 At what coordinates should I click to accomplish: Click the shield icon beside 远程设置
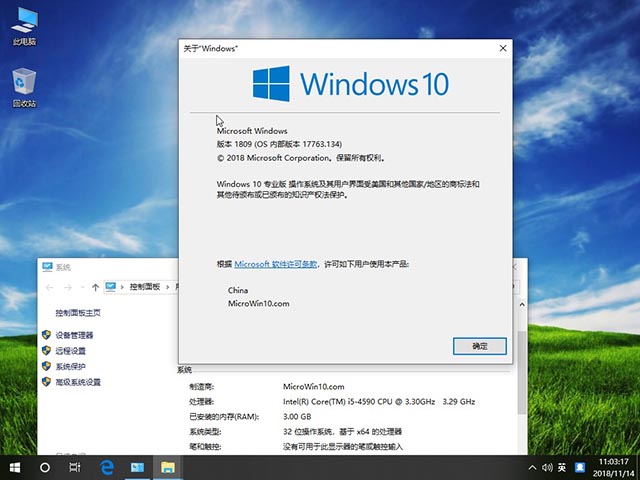coord(47,351)
